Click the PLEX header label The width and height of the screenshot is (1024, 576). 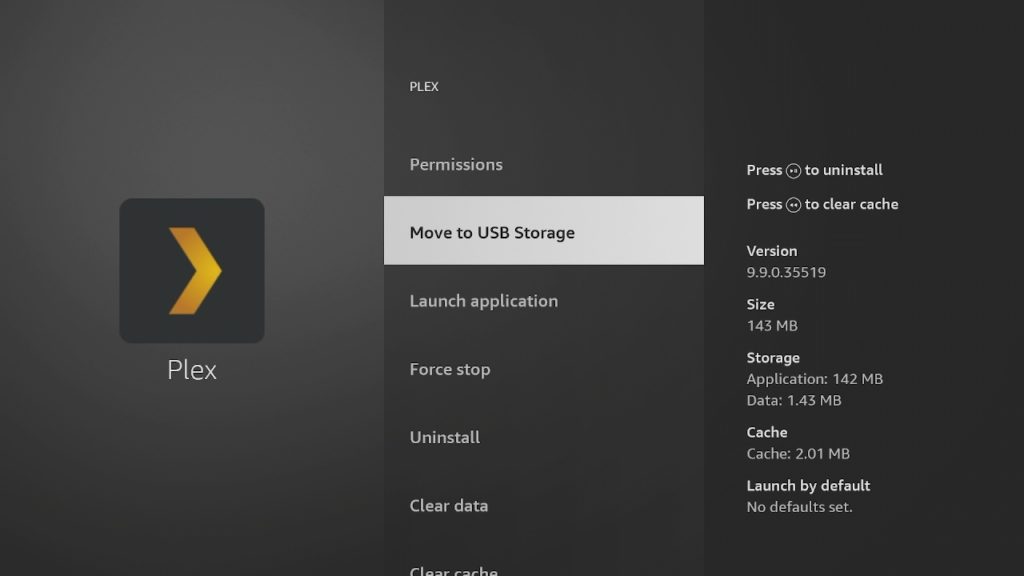[424, 87]
